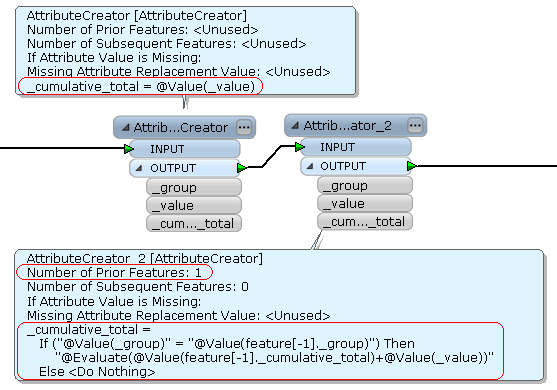Viewport: 557px width, 390px height.
Task: Click the green INPUT arrow on AttributeCreator_2
Action: click(x=300, y=147)
